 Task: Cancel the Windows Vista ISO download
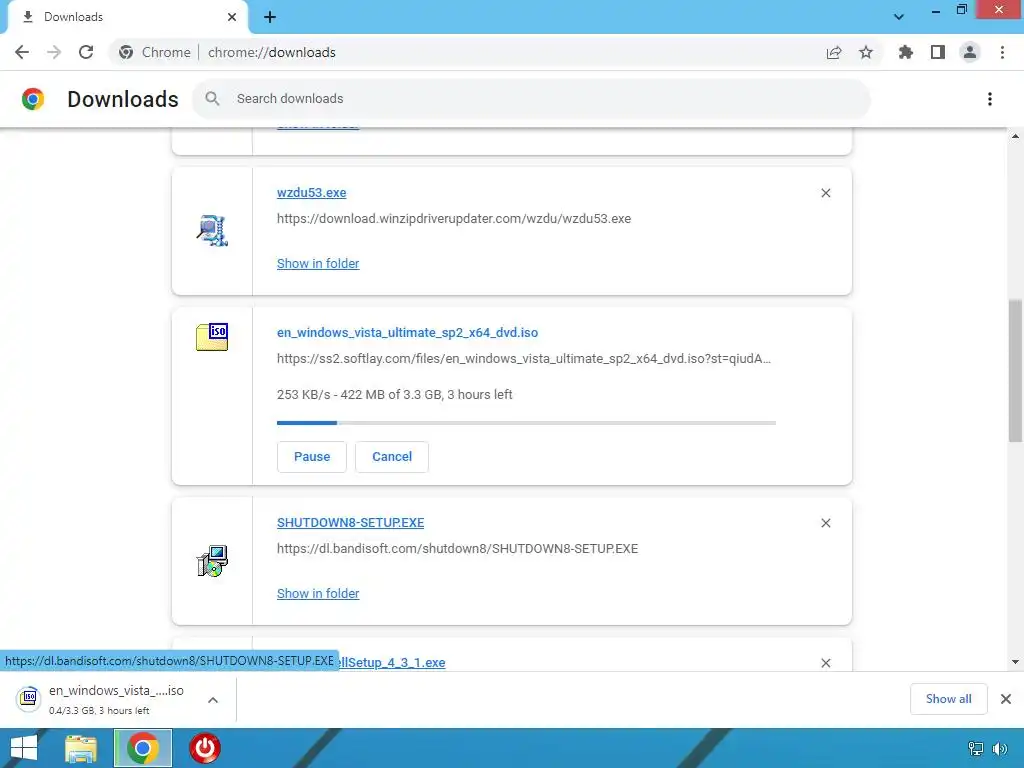(392, 456)
